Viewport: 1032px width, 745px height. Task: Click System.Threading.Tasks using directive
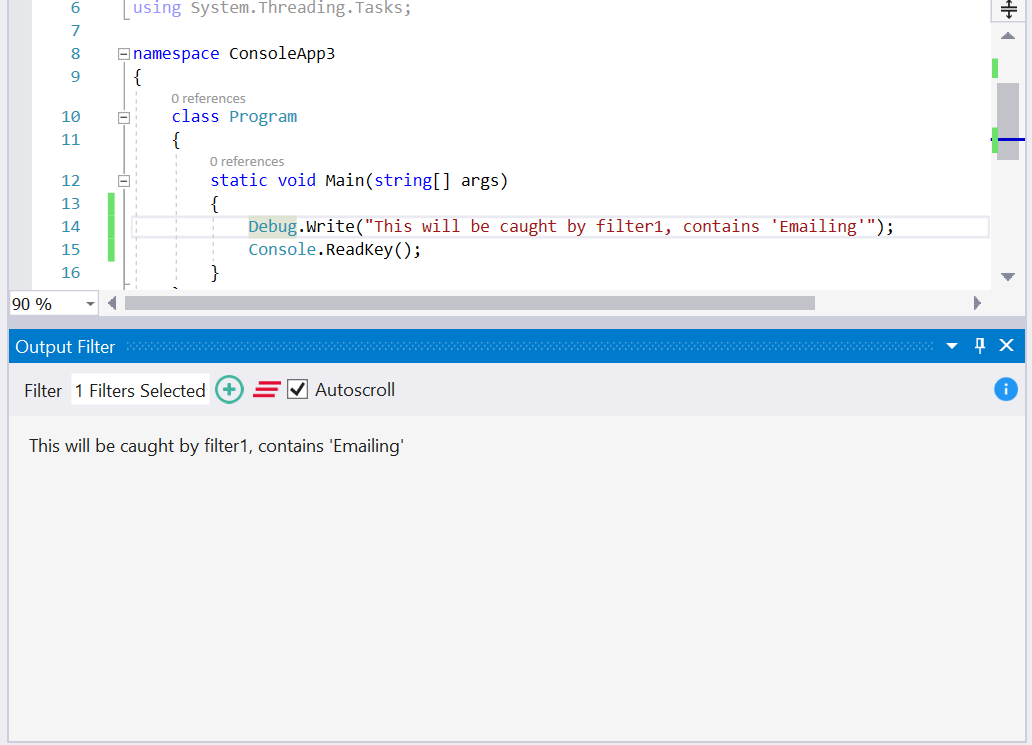pos(301,8)
